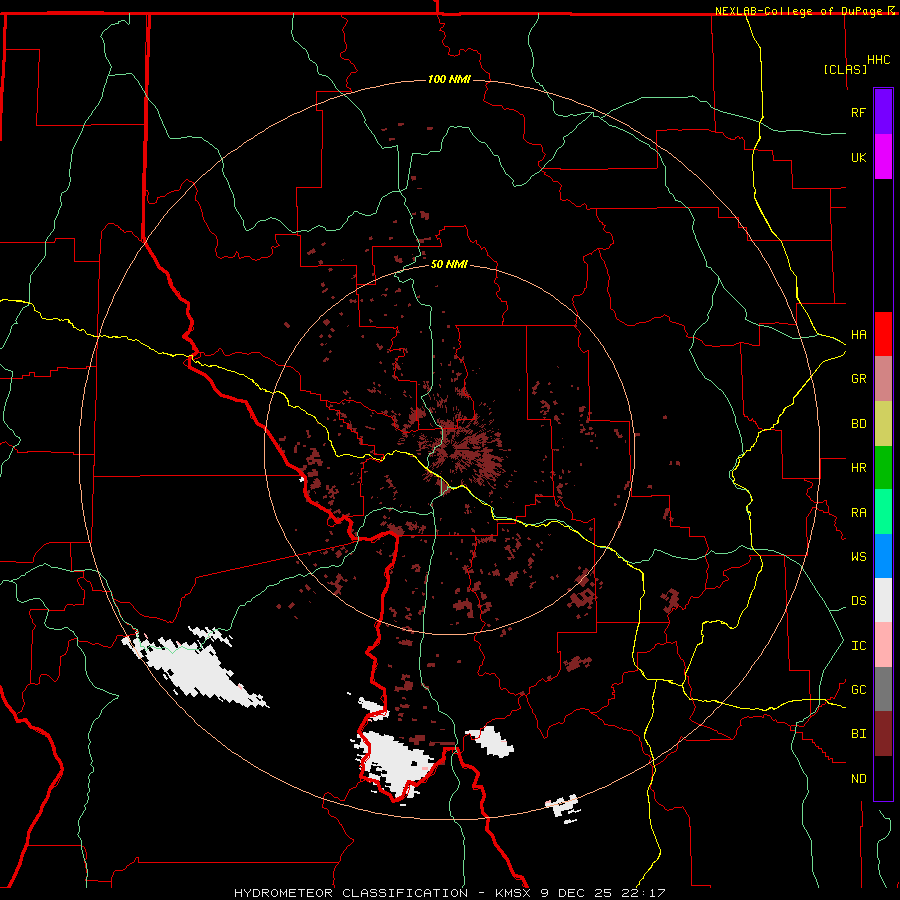Click the RA legend label
900x900 pixels.
(859, 513)
